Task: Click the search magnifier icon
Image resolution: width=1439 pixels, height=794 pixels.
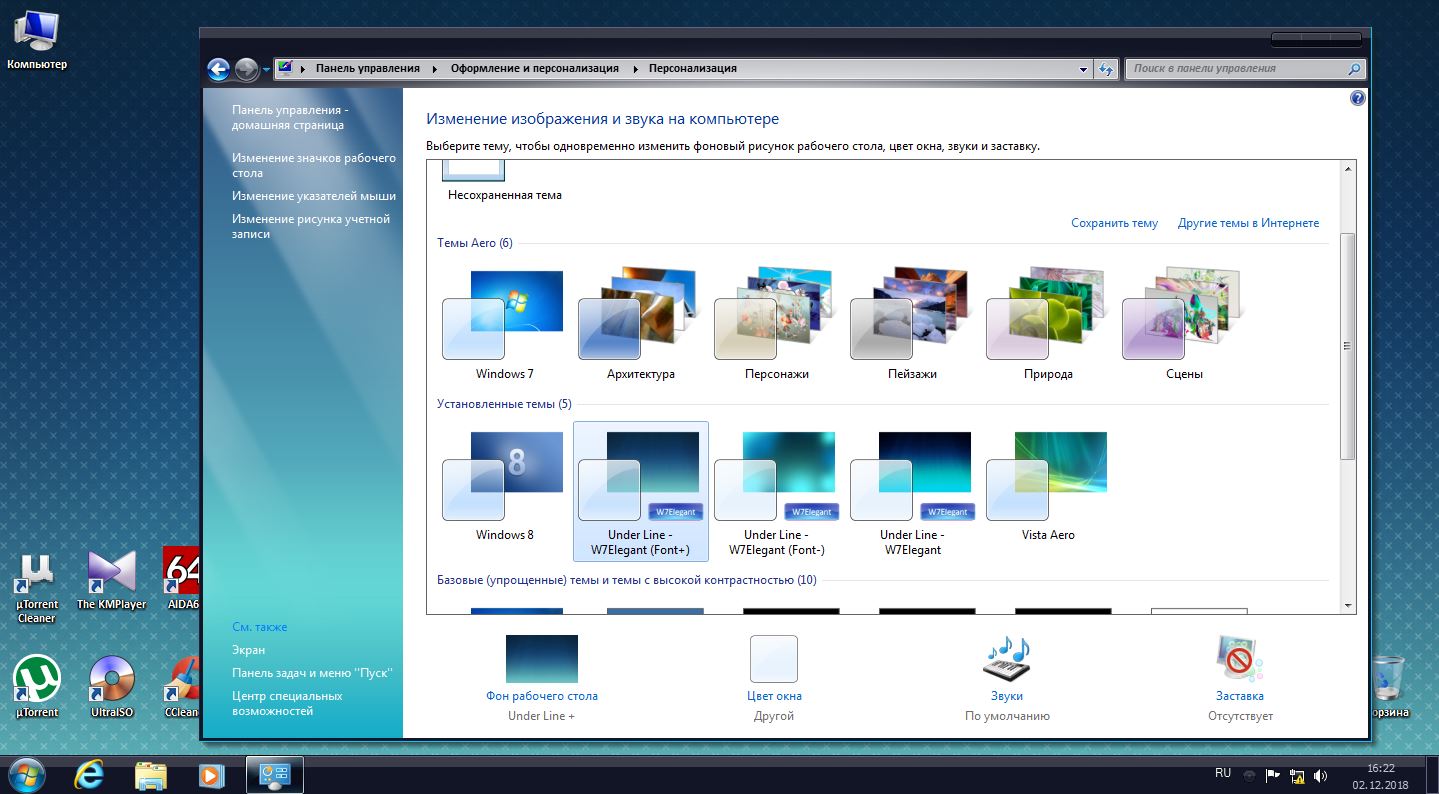Action: tap(1354, 69)
